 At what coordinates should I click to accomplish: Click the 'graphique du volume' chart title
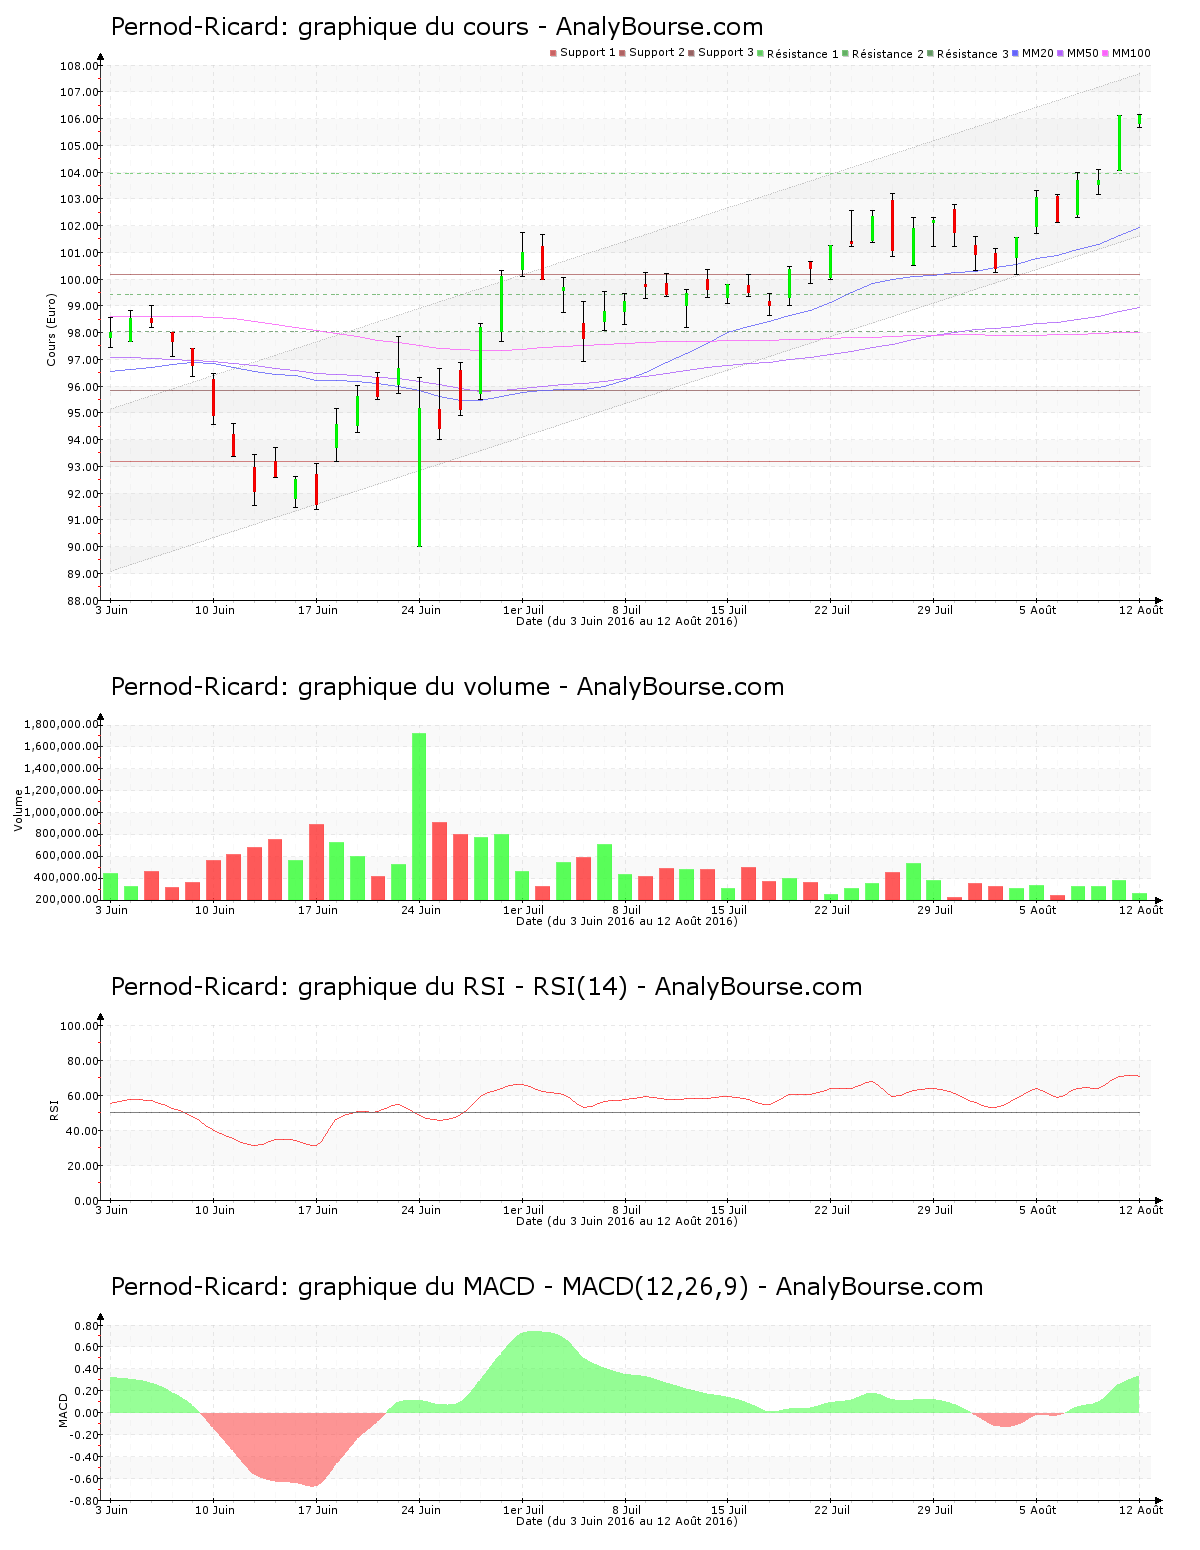pos(447,687)
